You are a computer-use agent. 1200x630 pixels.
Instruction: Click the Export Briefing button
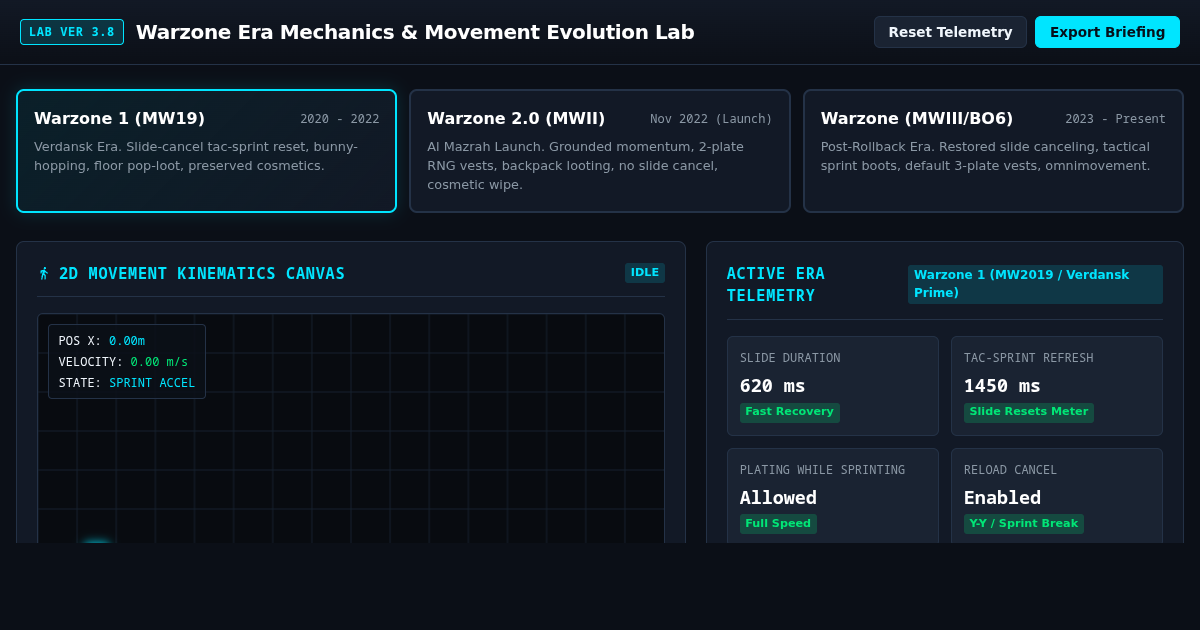click(1107, 32)
